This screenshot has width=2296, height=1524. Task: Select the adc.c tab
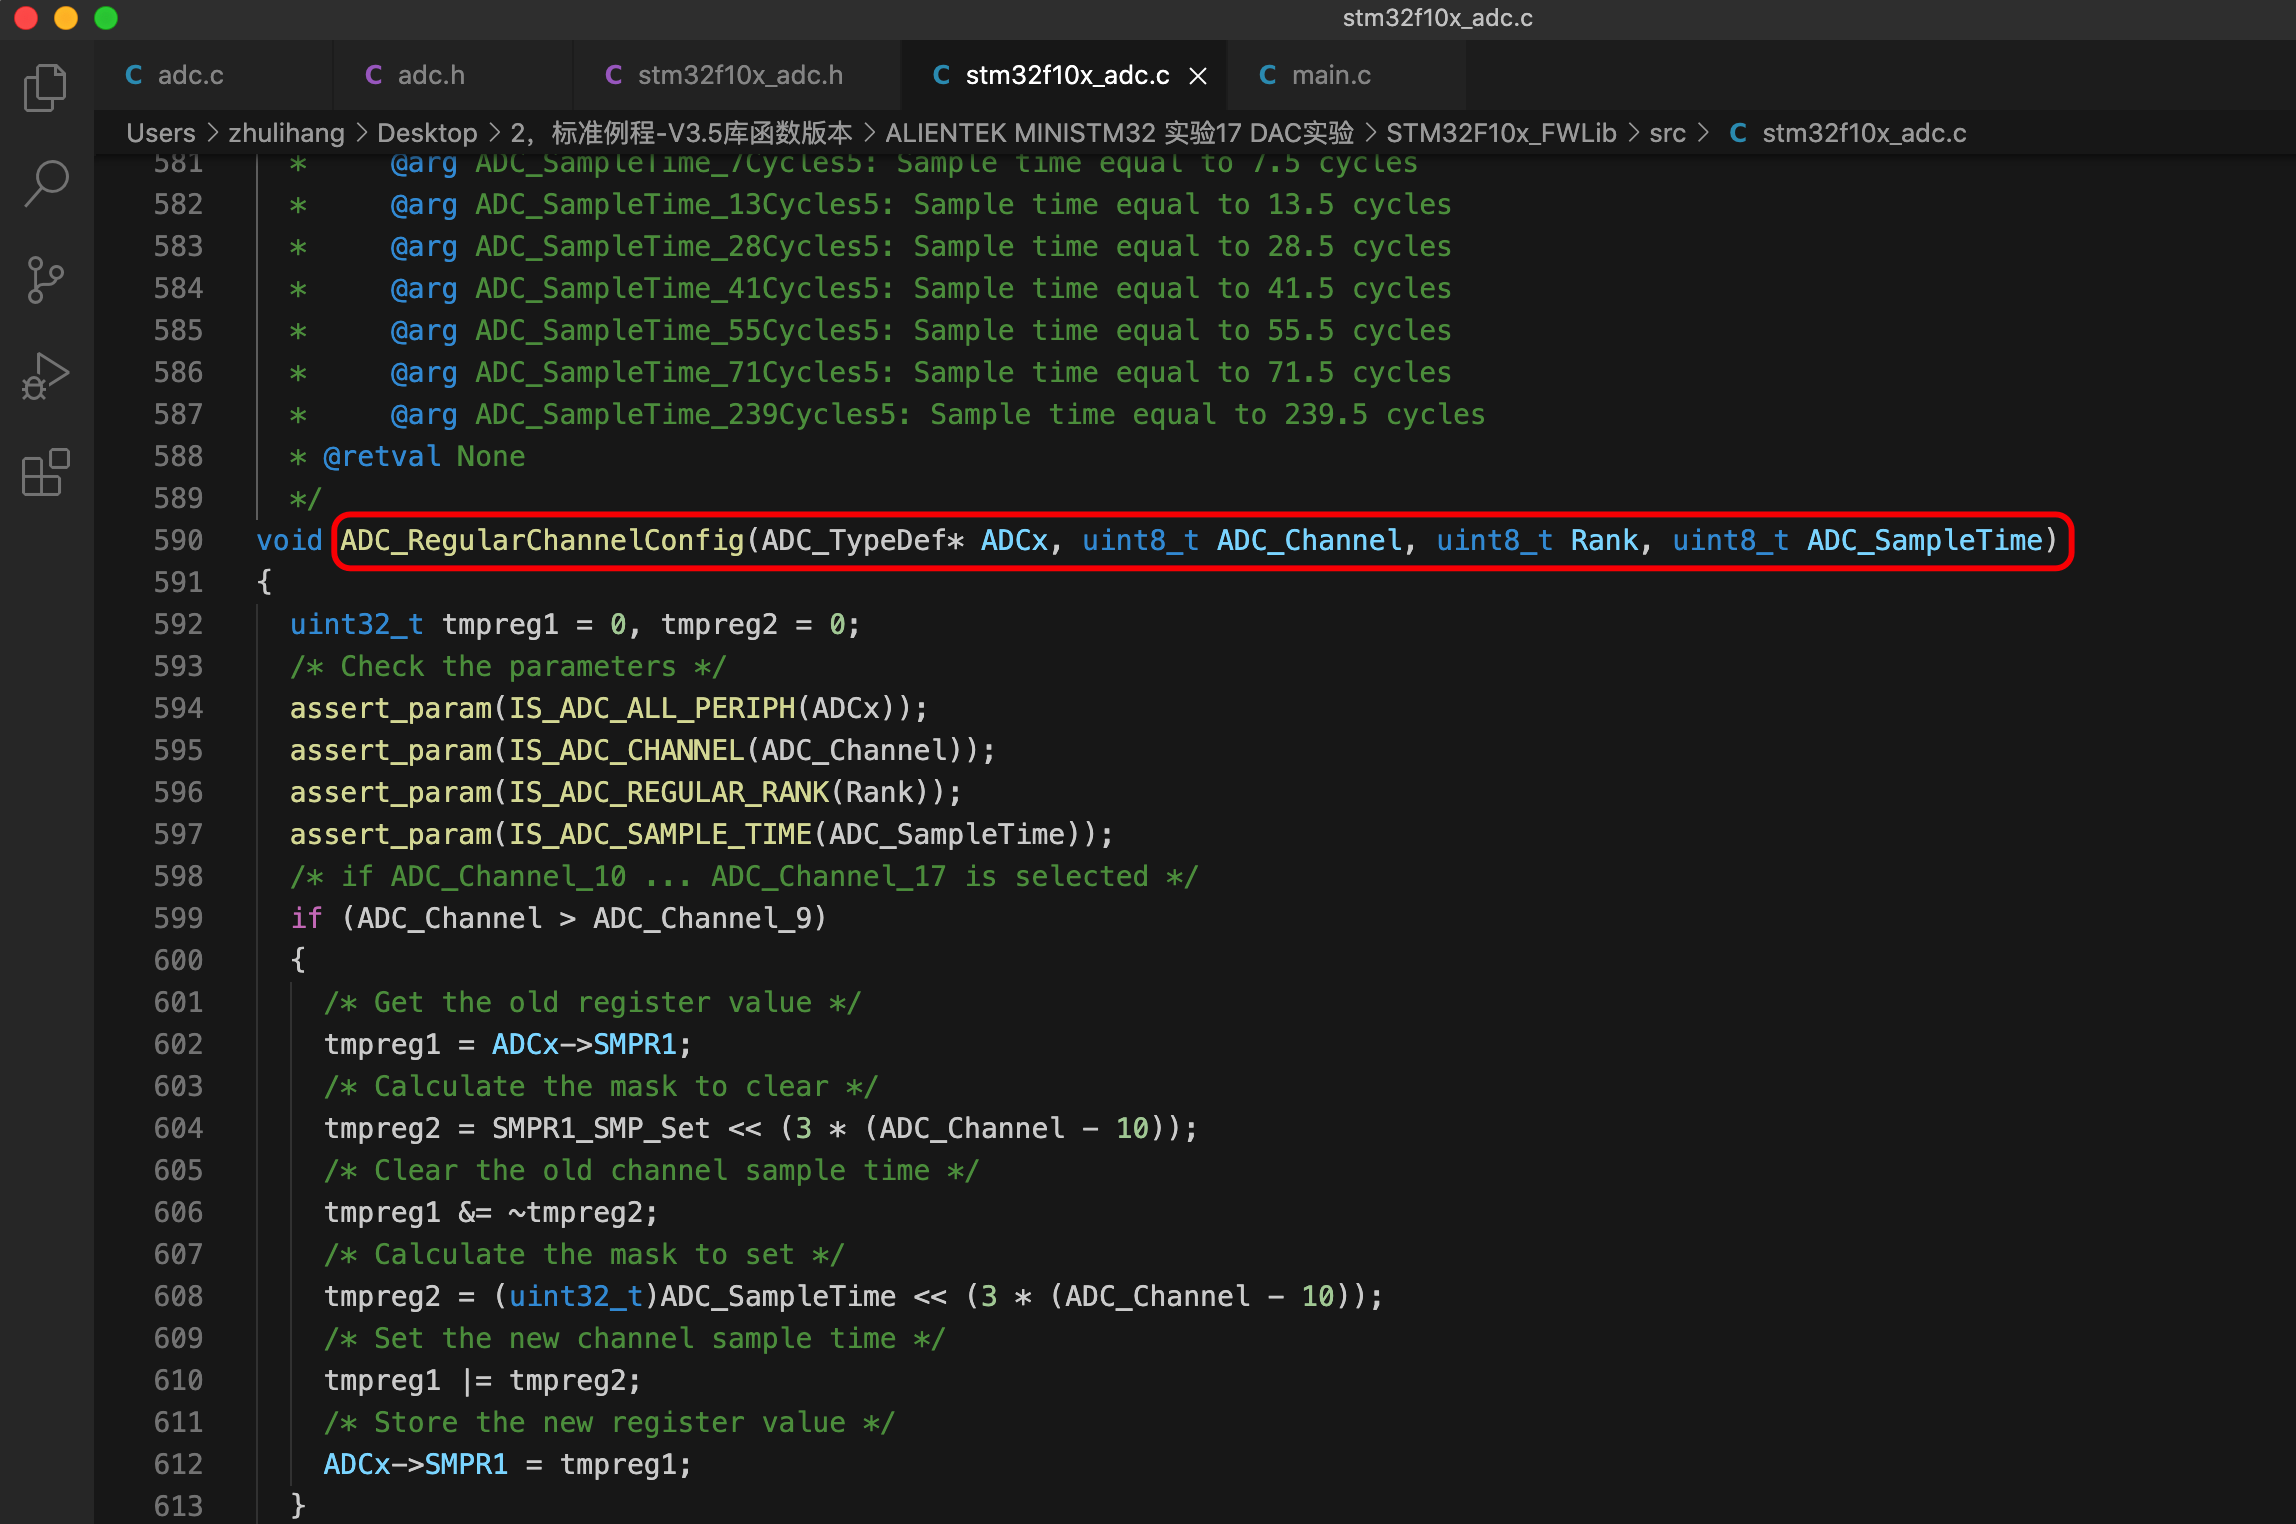coord(191,75)
